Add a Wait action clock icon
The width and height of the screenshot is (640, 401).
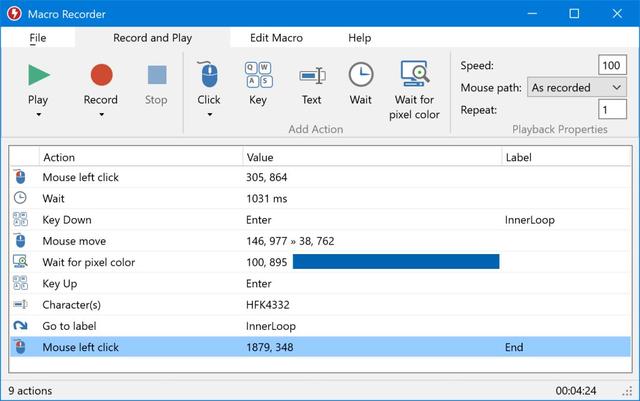(x=361, y=75)
